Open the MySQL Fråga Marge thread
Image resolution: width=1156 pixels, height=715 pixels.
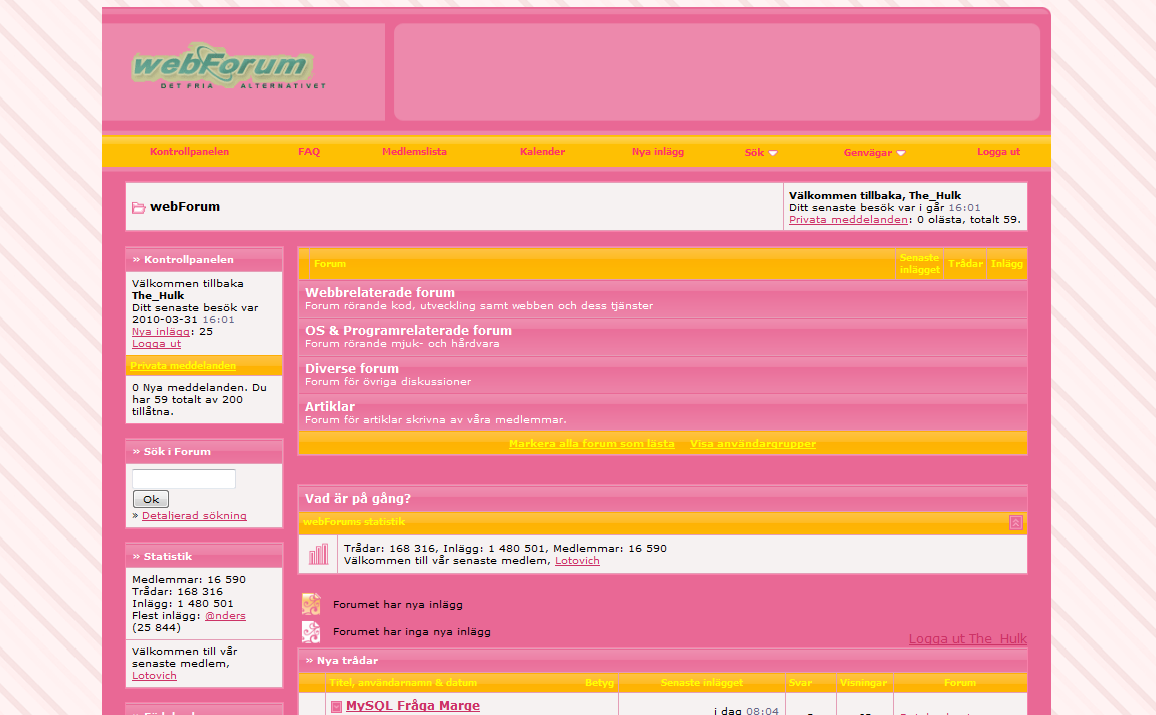click(x=413, y=705)
